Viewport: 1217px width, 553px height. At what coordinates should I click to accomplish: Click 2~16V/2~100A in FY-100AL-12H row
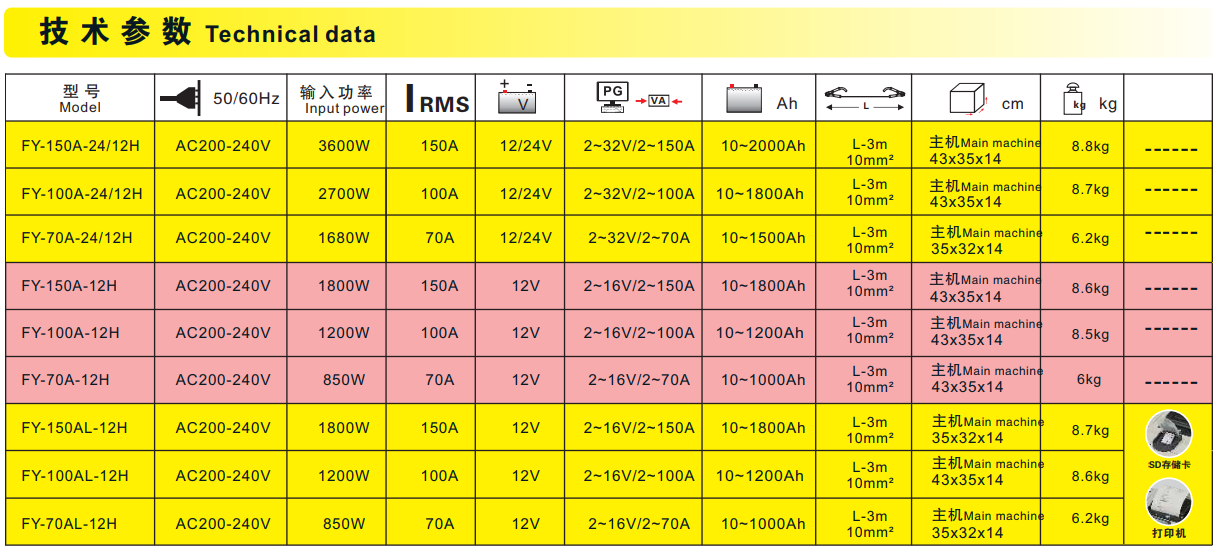[x=639, y=476]
